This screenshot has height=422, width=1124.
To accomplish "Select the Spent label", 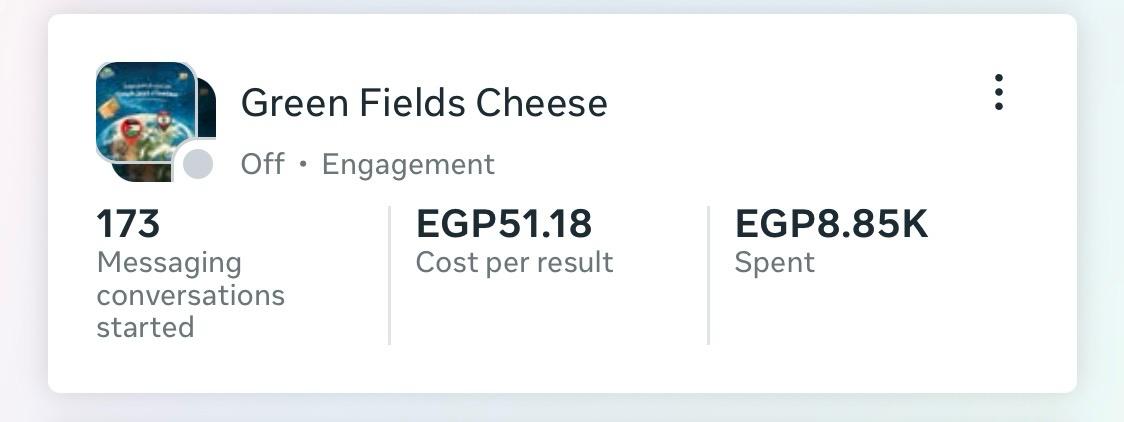I will point(775,263).
